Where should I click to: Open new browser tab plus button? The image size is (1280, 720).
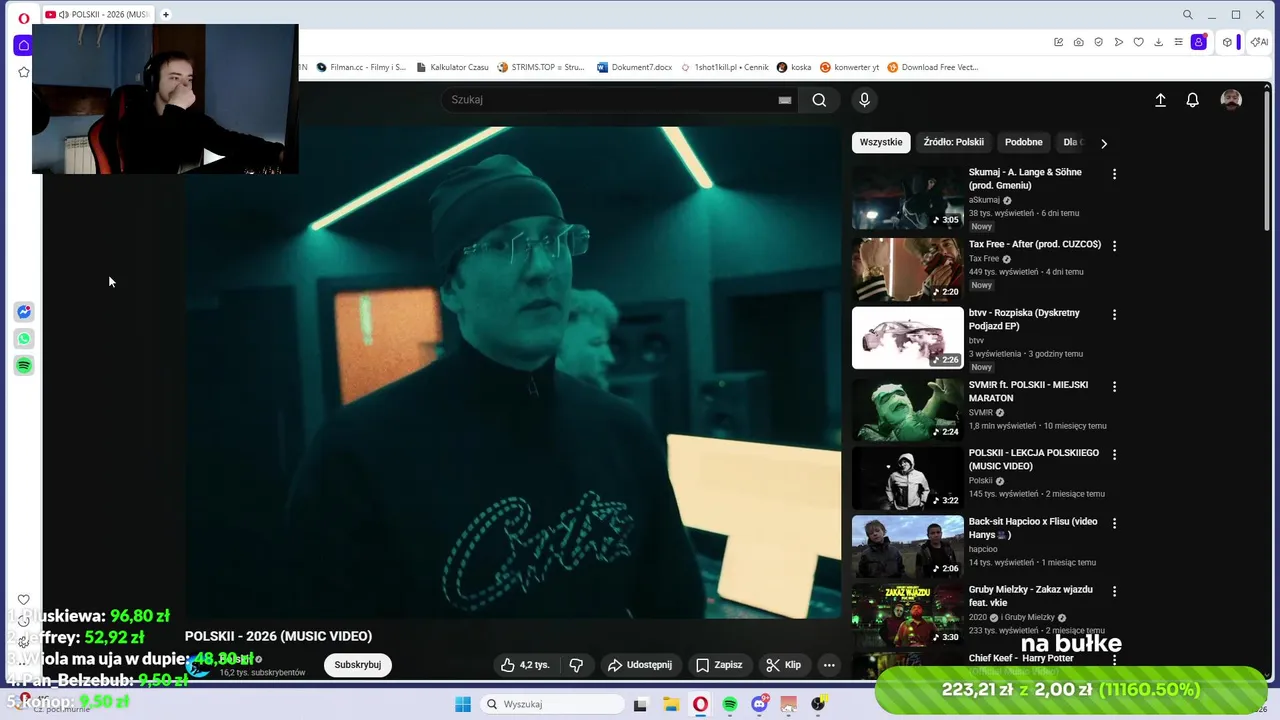pyautogui.click(x=166, y=14)
